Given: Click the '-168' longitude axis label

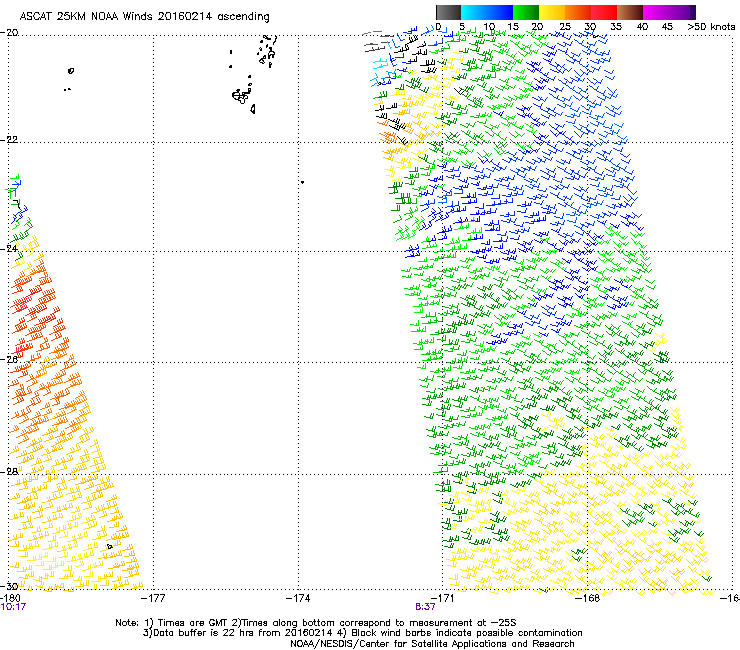Looking at the screenshot, I should click(x=588, y=598).
